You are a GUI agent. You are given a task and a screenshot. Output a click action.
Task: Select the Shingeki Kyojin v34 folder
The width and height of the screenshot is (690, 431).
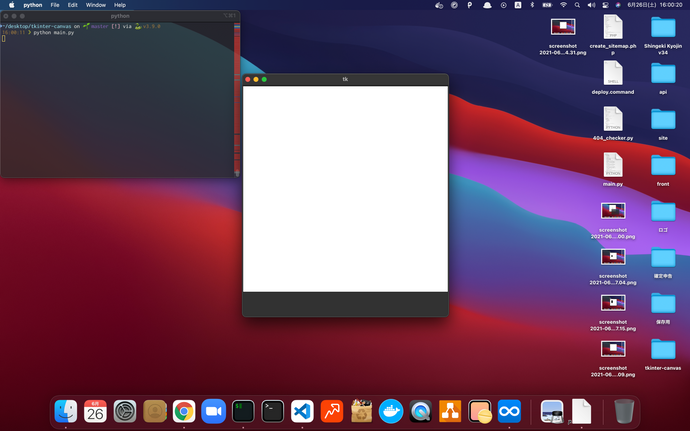click(663, 34)
